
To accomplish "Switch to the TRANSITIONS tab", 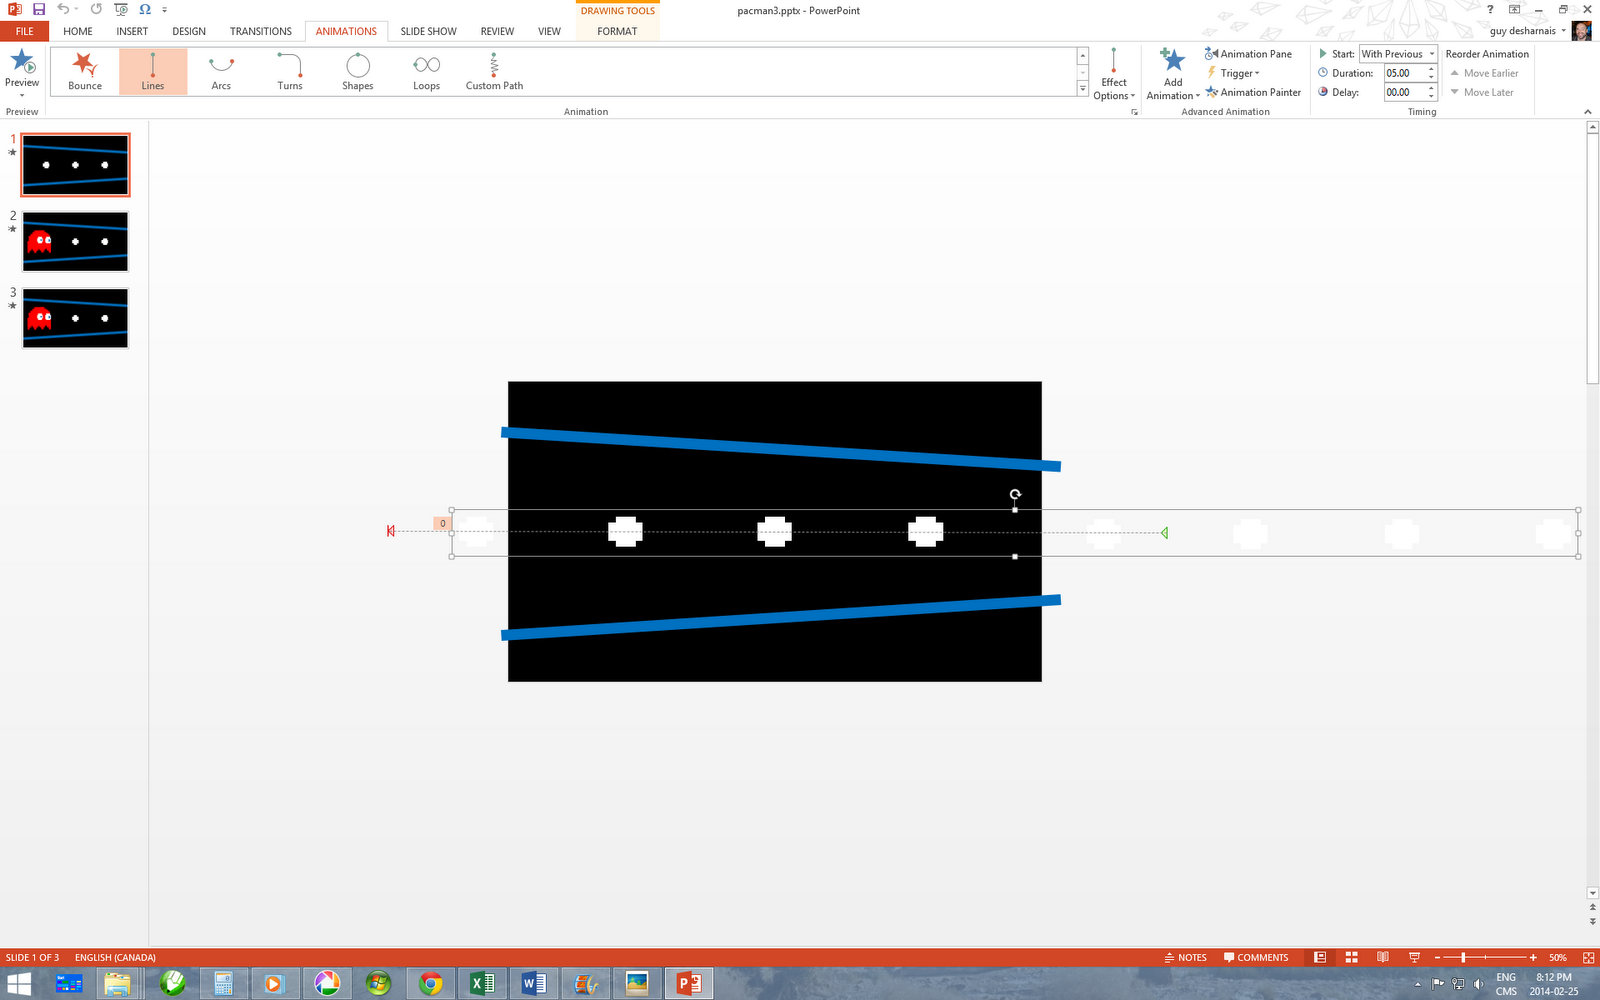I will pos(261,31).
